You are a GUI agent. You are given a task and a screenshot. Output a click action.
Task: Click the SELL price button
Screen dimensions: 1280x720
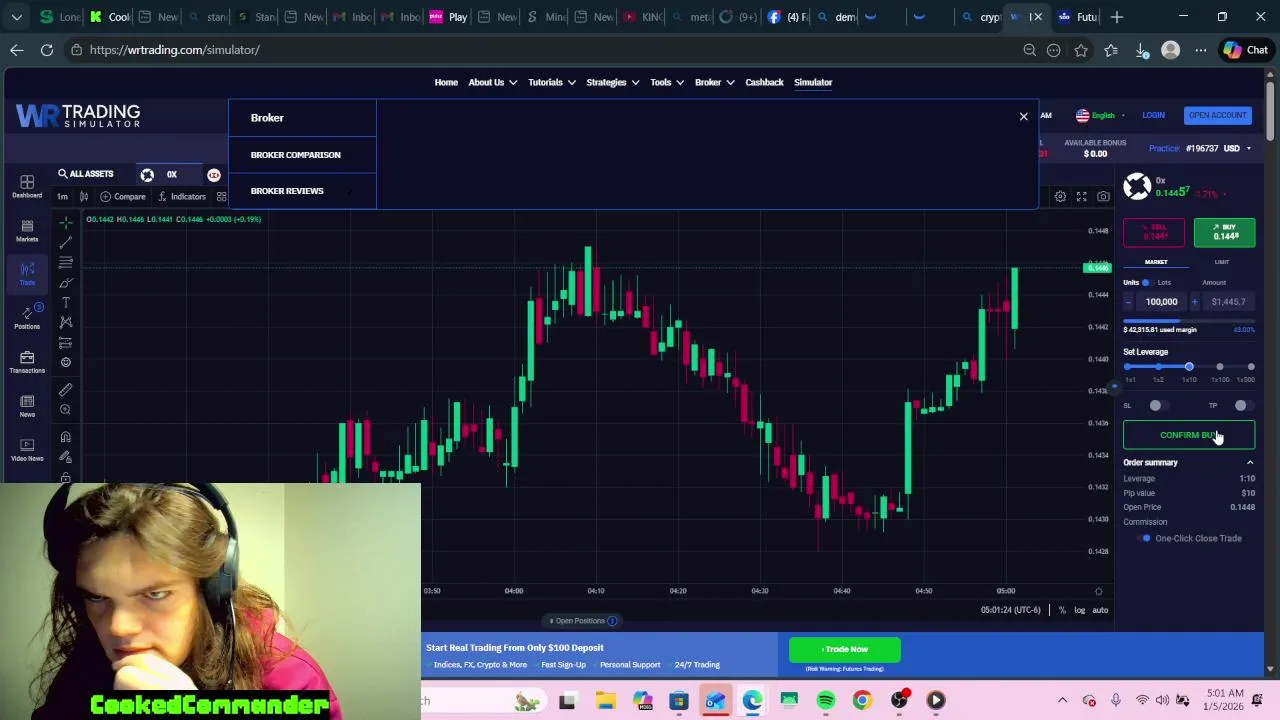click(x=1154, y=232)
